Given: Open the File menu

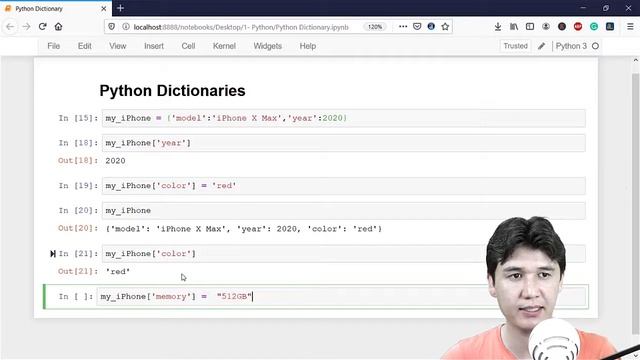Looking at the screenshot, I should coord(53,46).
